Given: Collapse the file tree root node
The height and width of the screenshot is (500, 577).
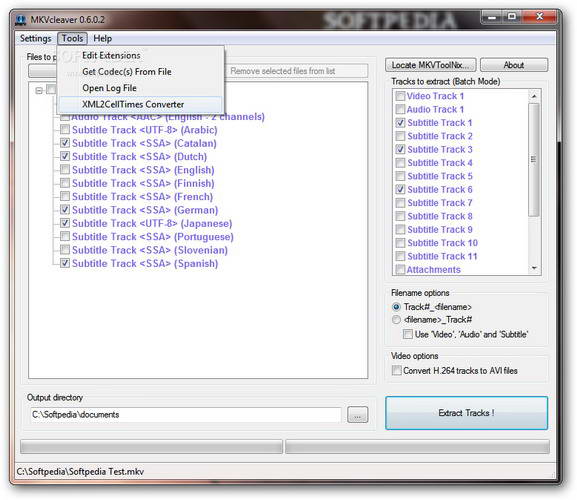Looking at the screenshot, I should [x=39, y=90].
